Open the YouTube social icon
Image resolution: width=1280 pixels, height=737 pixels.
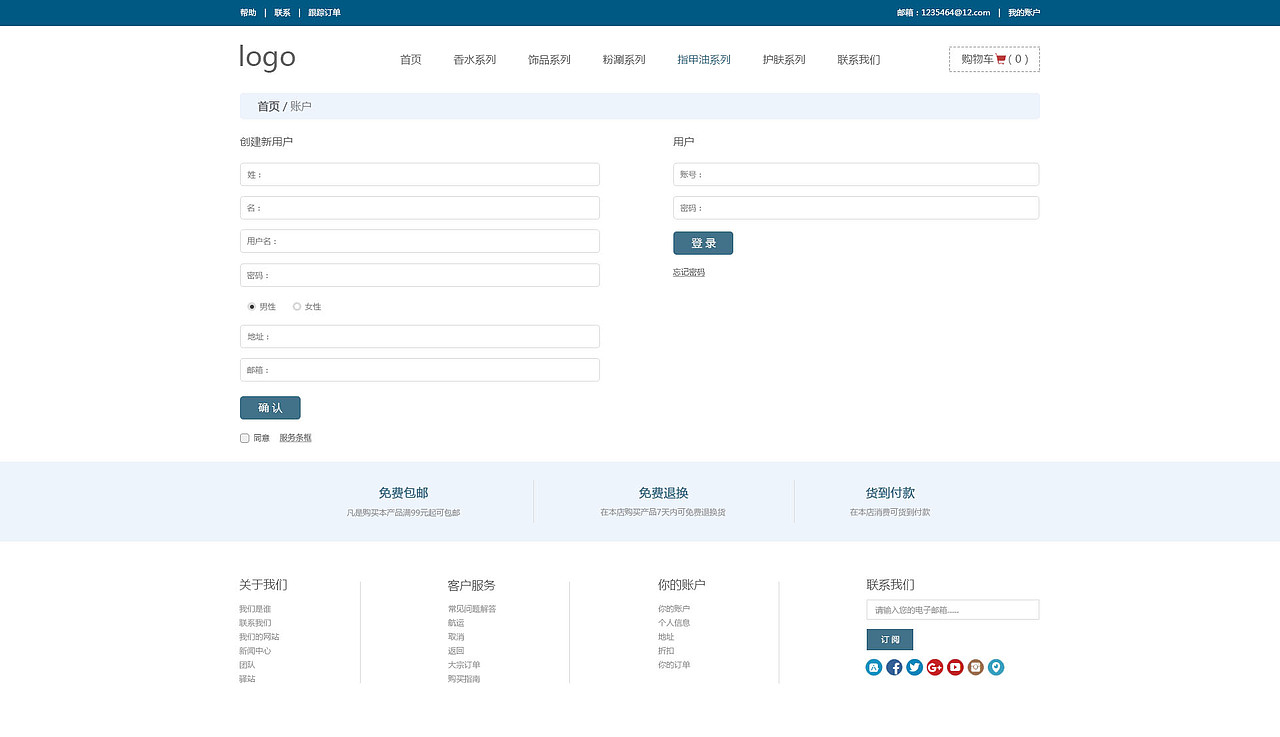(x=955, y=667)
